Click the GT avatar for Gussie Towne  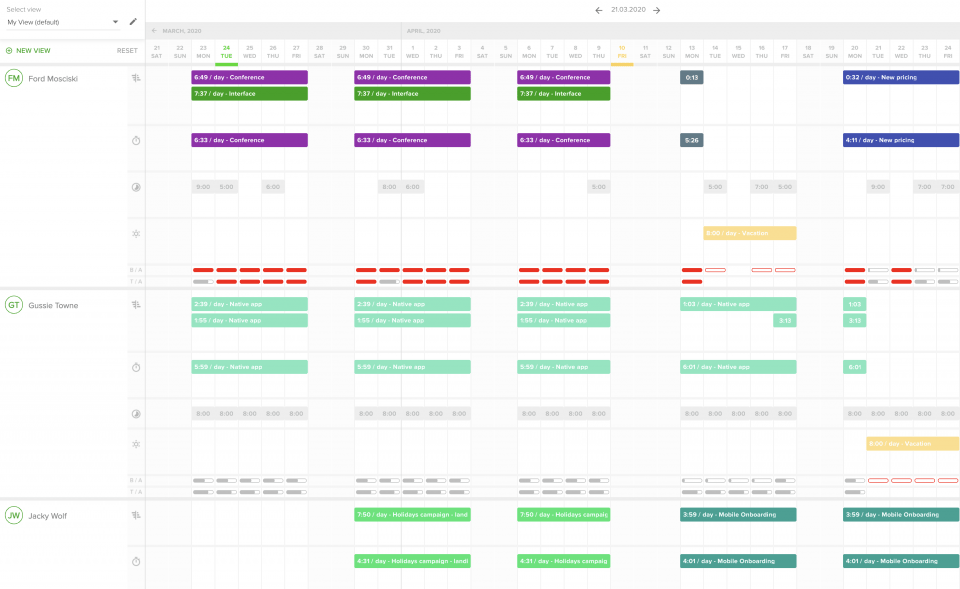point(14,305)
